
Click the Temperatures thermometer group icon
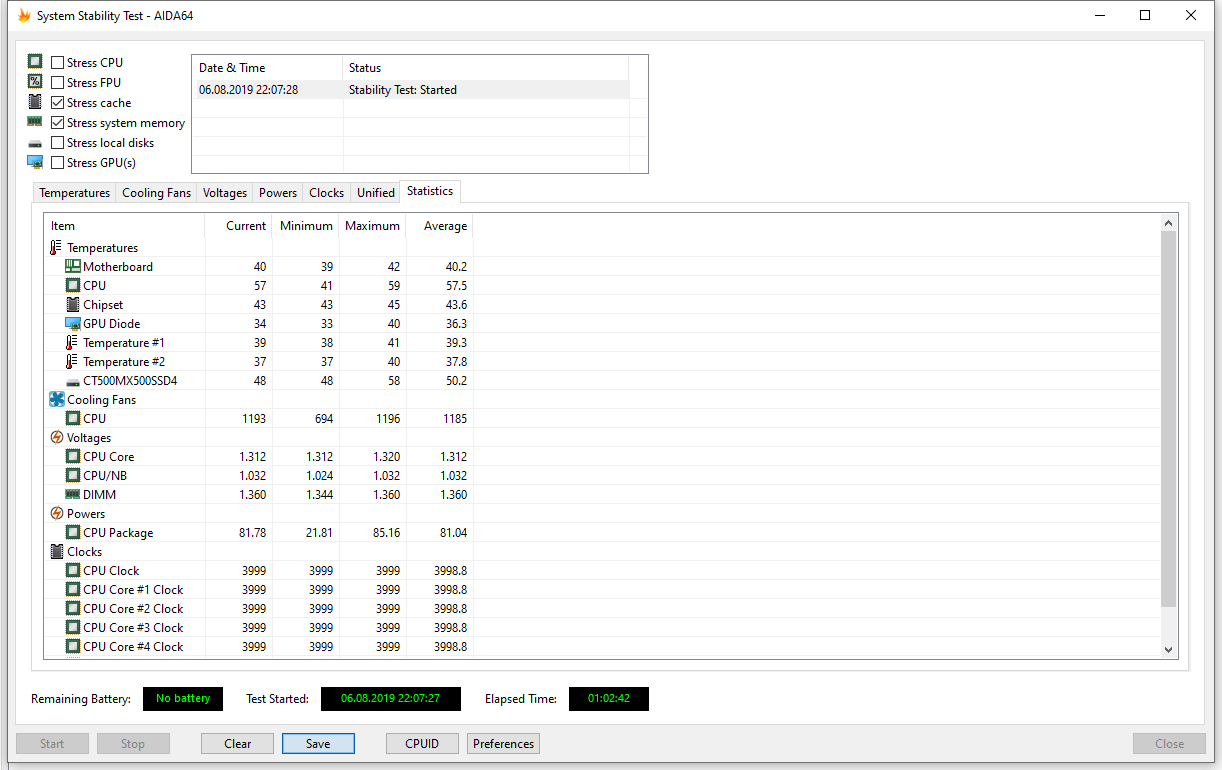(56, 247)
